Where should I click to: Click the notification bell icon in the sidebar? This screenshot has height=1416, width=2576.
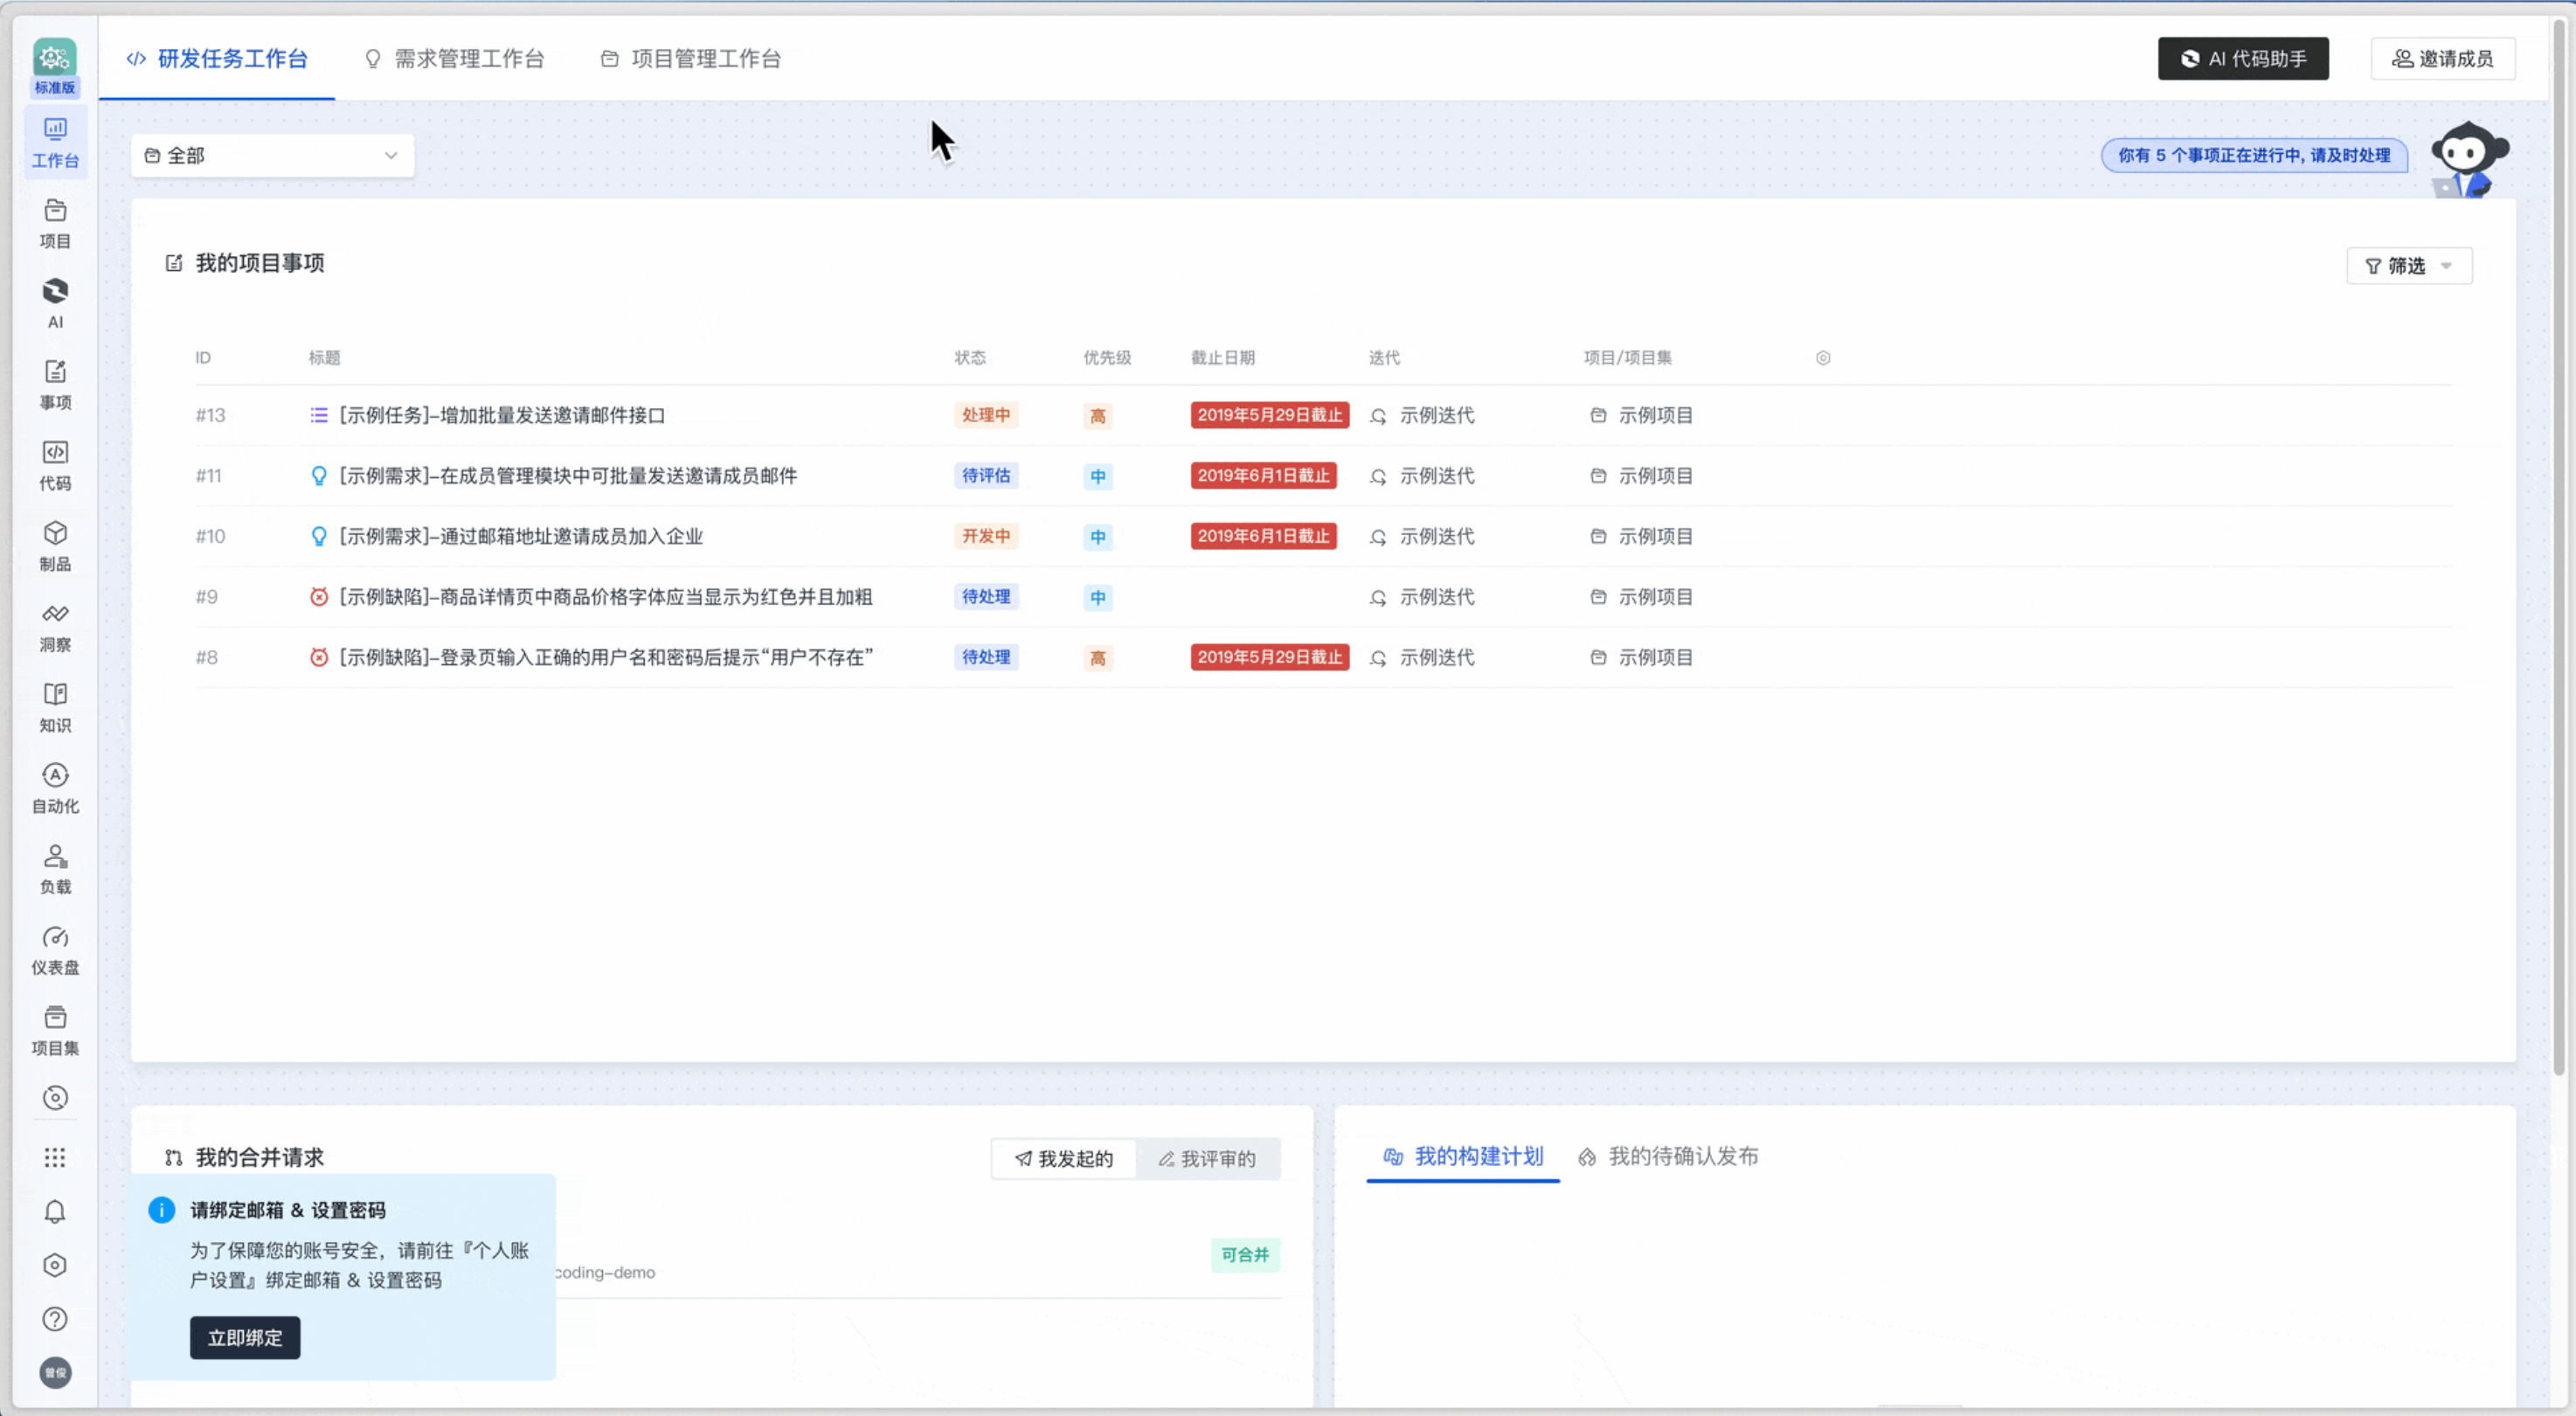(55, 1212)
